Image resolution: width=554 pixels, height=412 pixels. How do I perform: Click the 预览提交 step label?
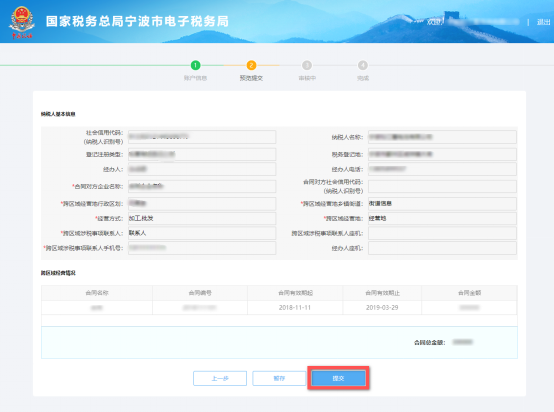(x=251, y=78)
